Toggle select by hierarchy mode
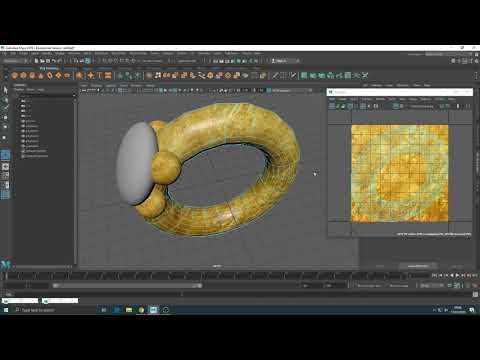This screenshot has width=480, height=360. point(76,61)
